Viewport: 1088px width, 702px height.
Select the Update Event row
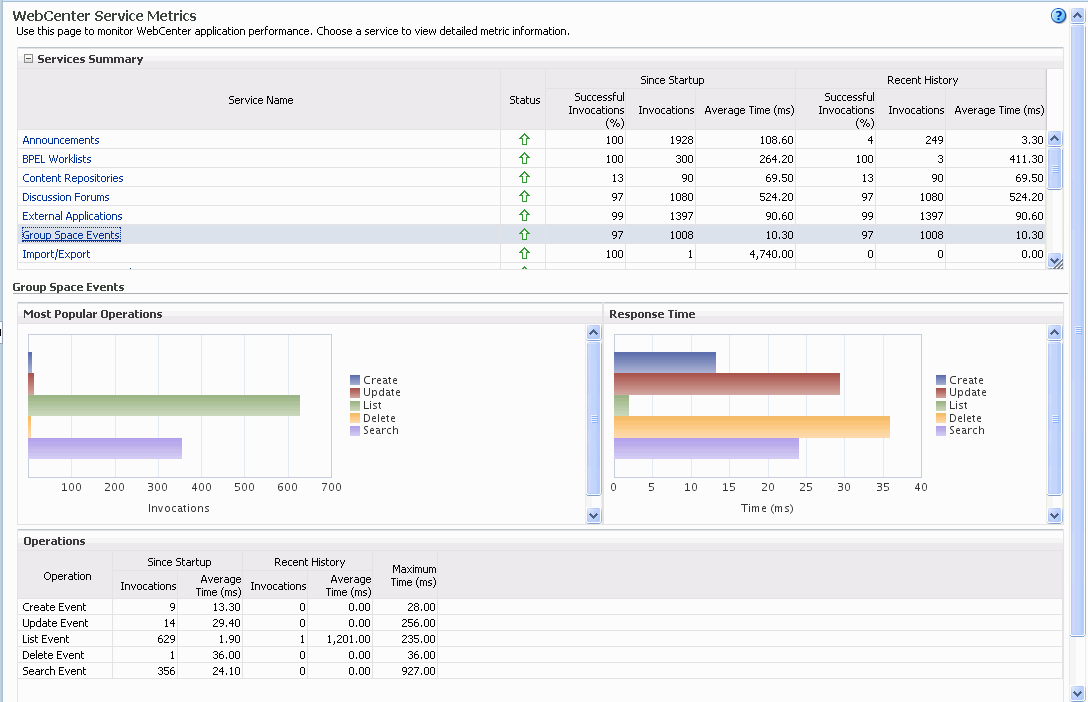click(x=540, y=623)
